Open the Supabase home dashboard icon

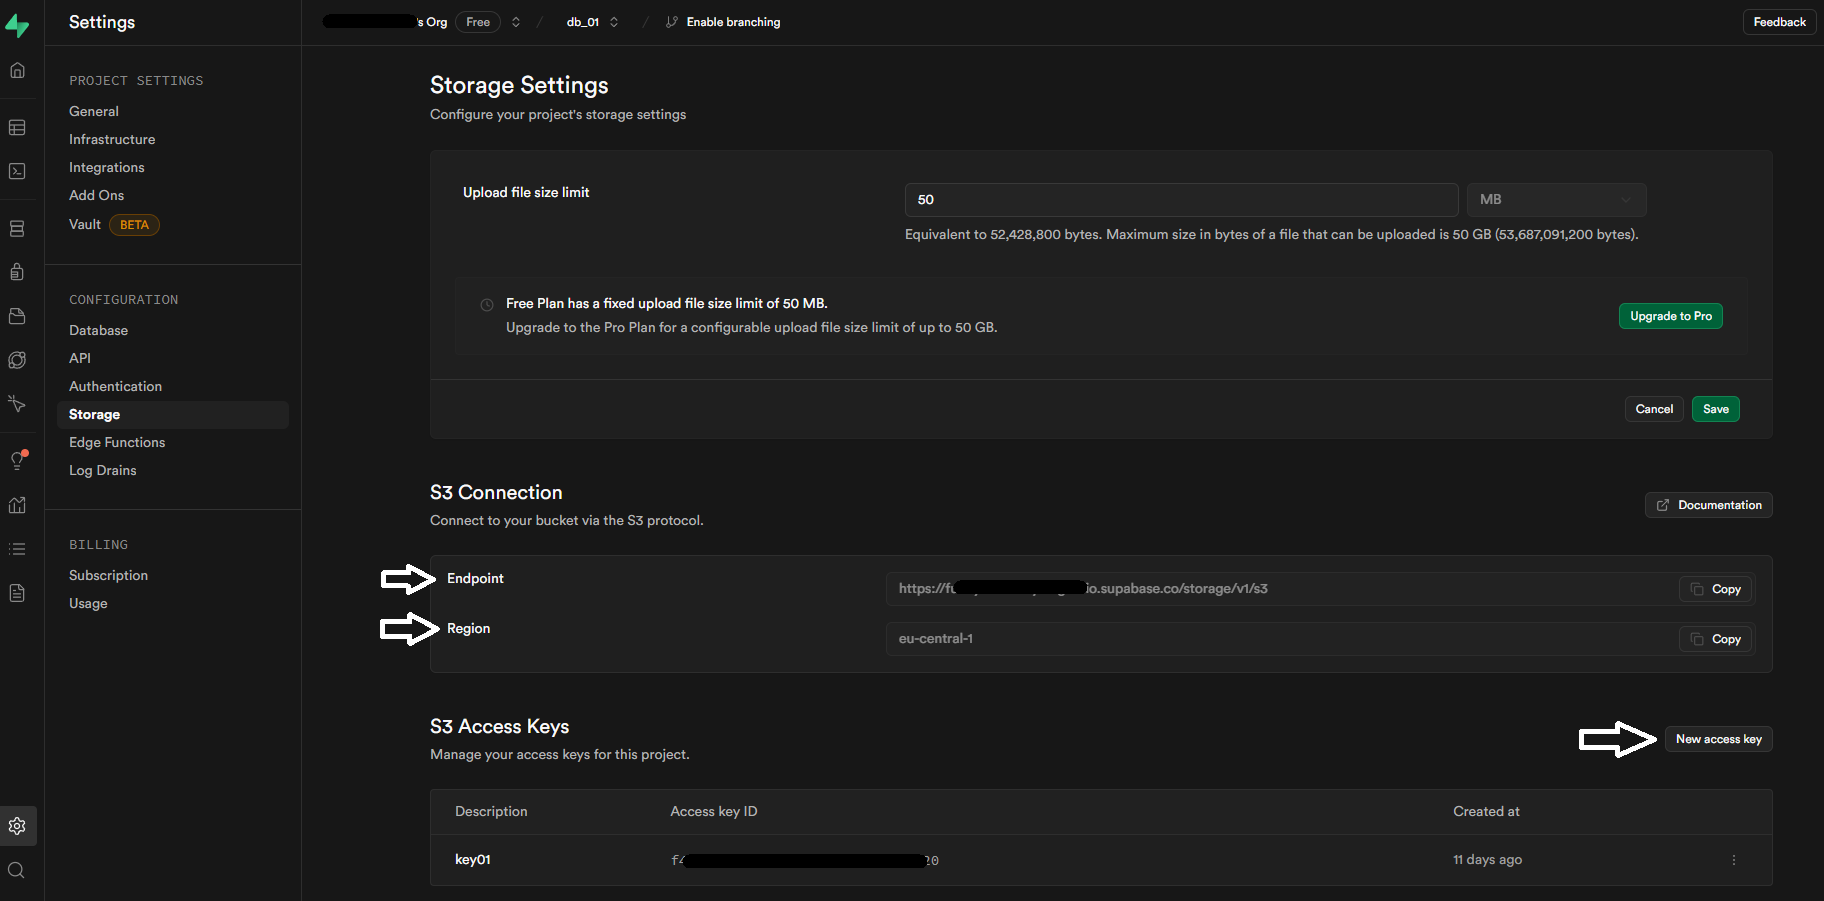coord(18,70)
